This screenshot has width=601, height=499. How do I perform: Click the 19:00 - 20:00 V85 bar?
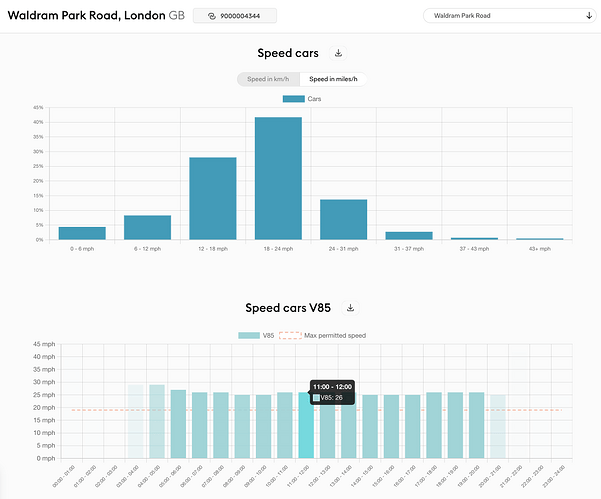tap(476, 425)
